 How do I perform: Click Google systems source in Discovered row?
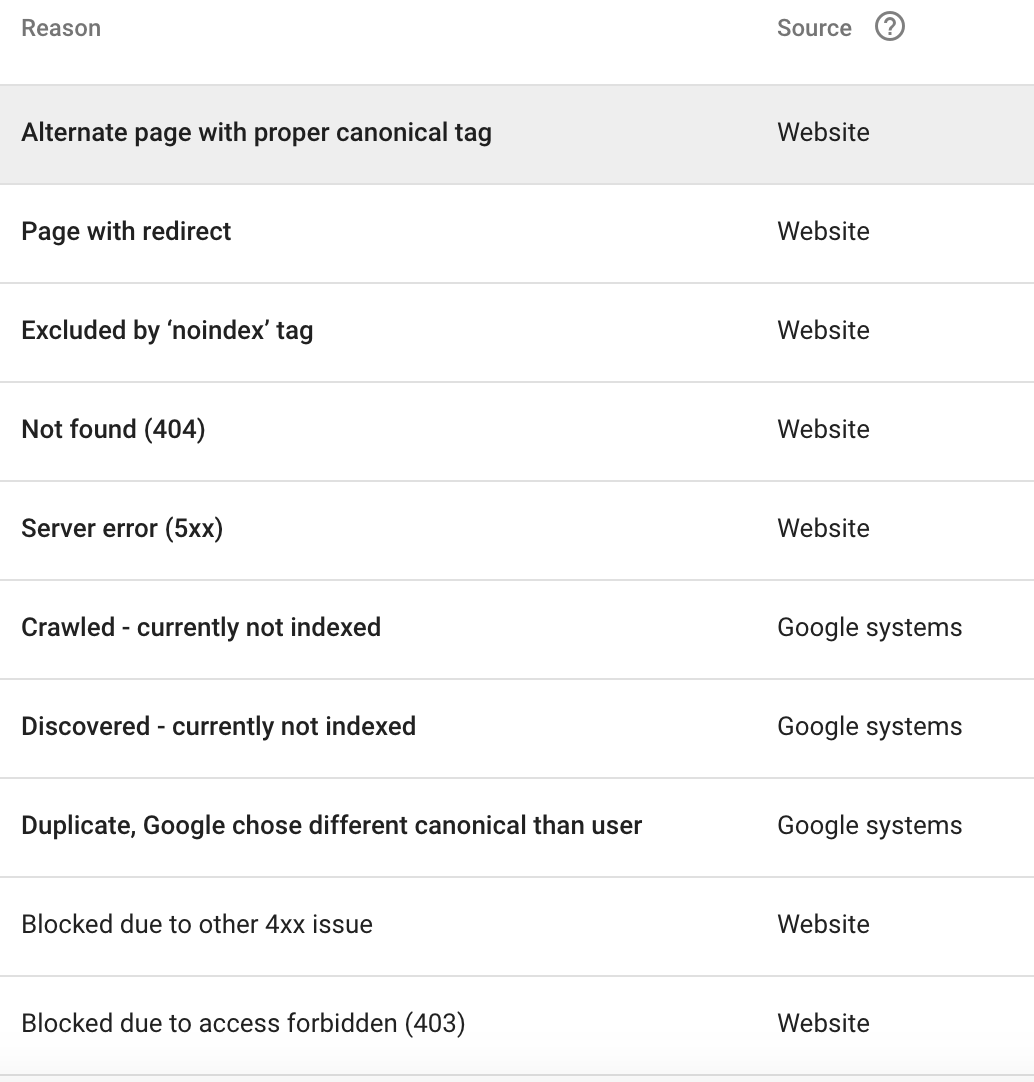click(870, 727)
